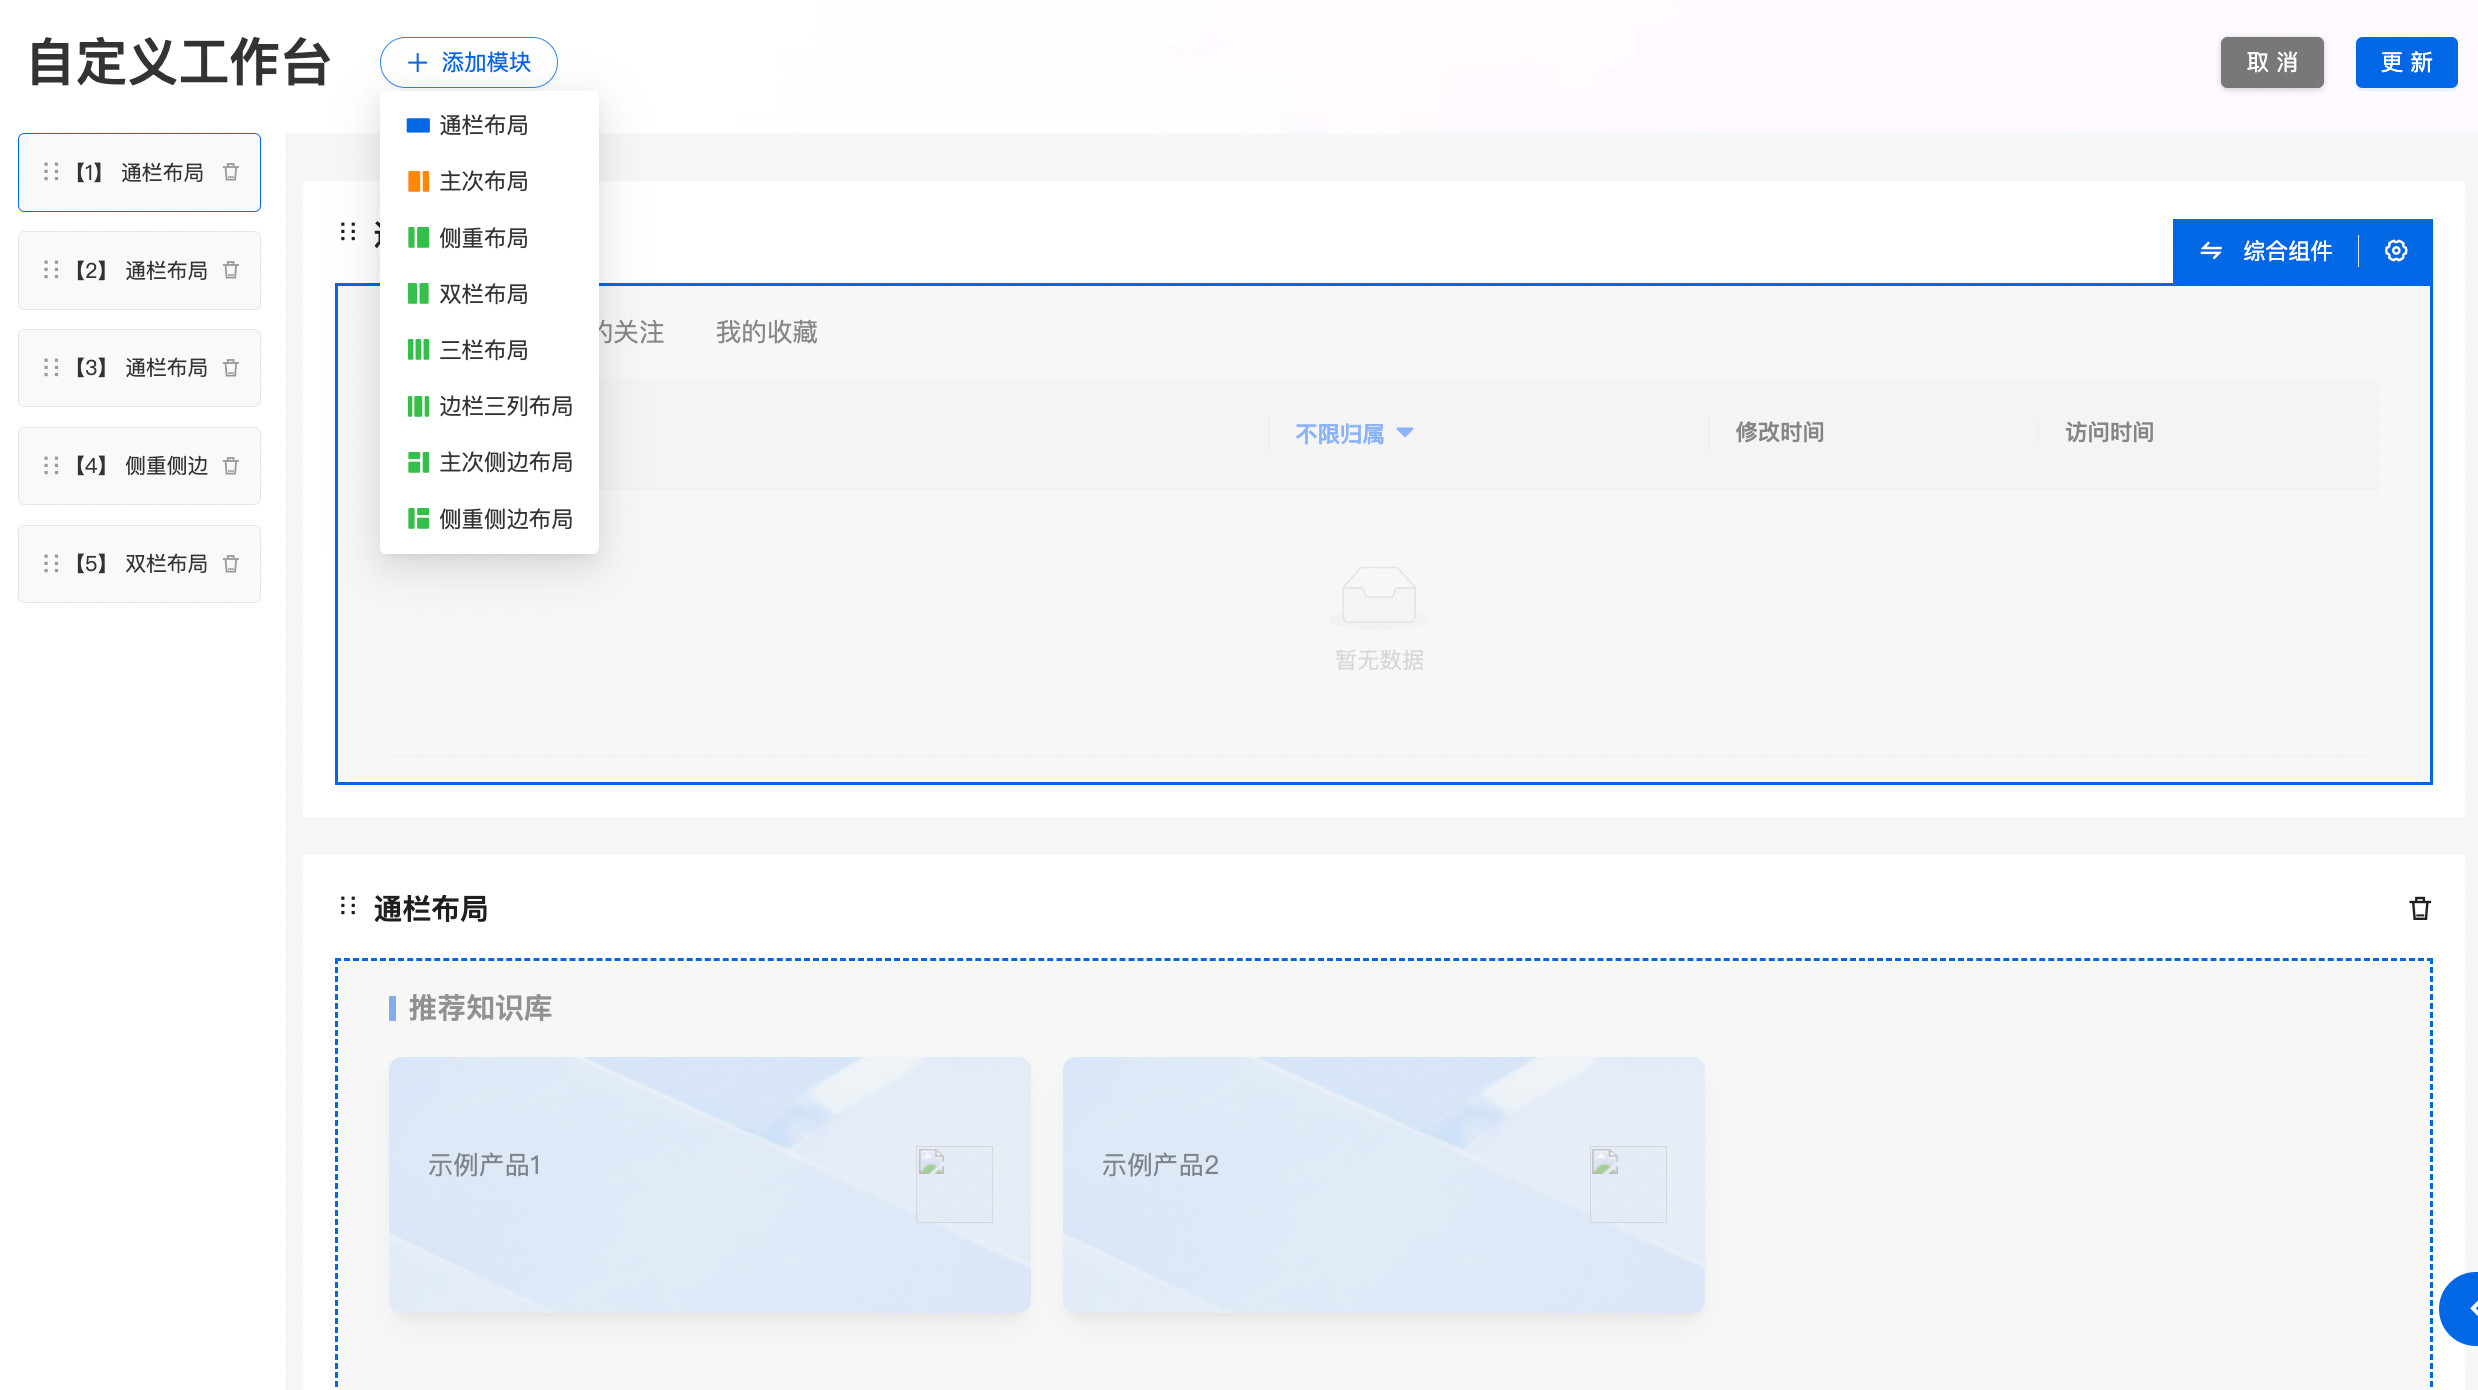Click the swap icon beside 综合组件
The image size is (2478, 1390).
[2211, 251]
